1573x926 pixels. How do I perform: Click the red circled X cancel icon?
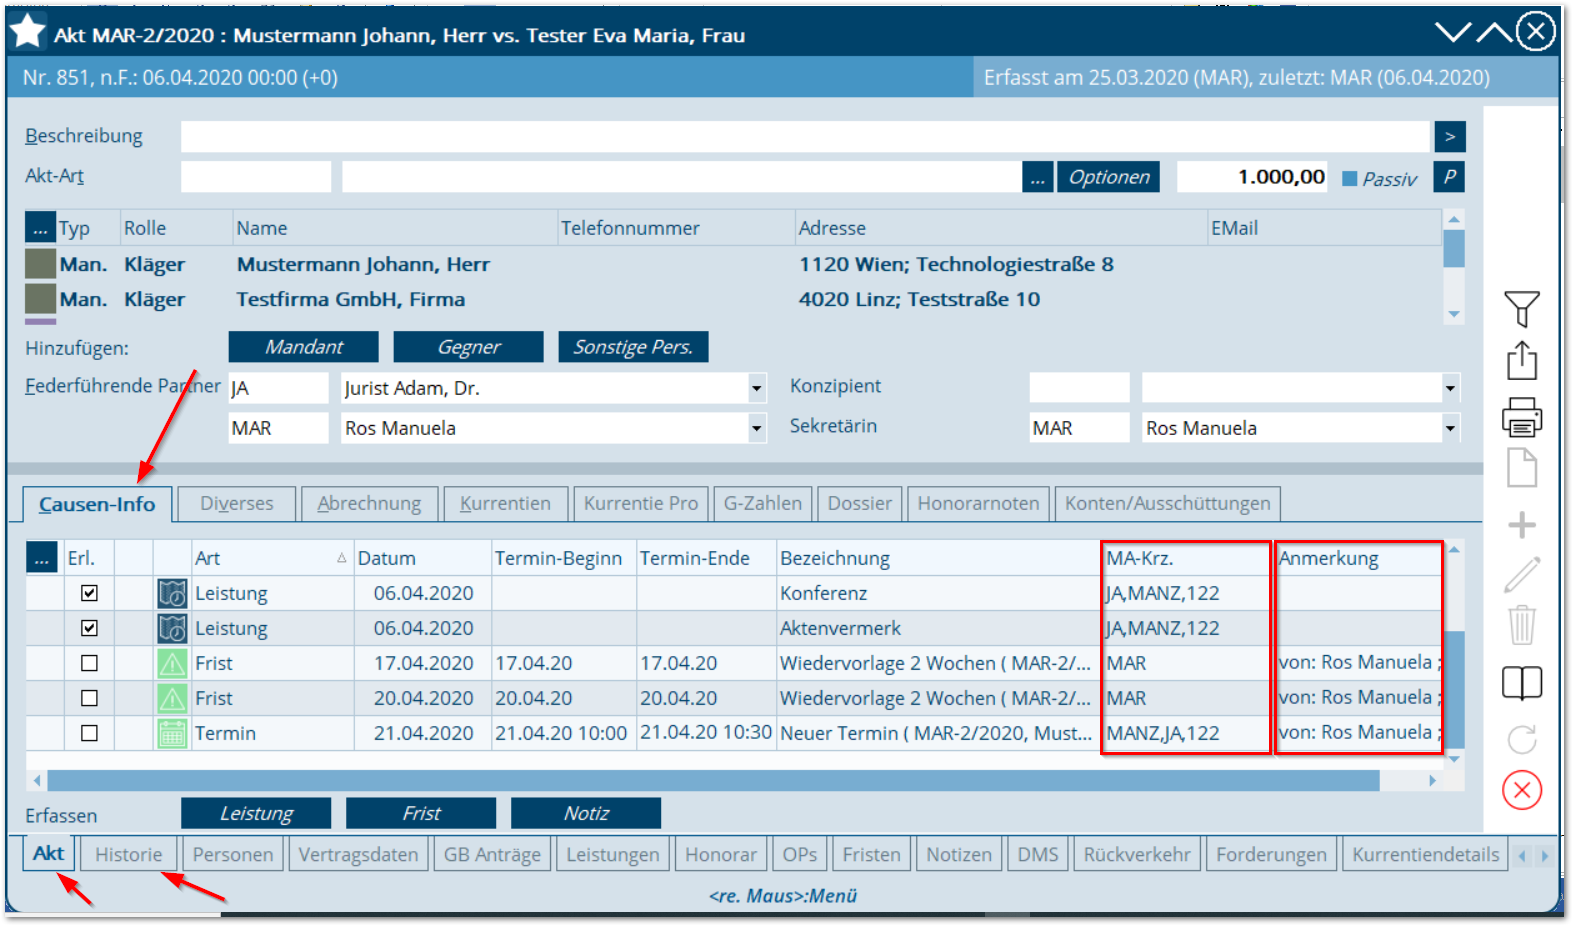point(1521,790)
